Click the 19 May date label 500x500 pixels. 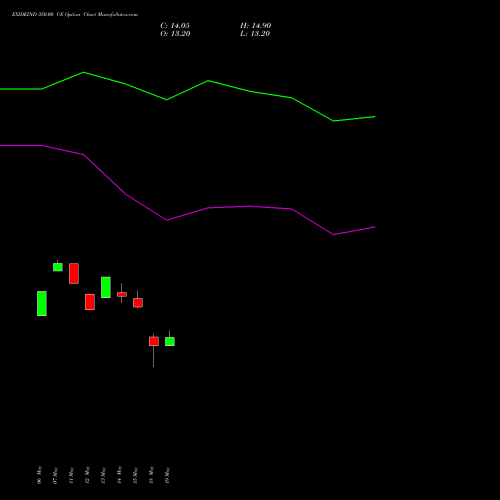click(167, 475)
